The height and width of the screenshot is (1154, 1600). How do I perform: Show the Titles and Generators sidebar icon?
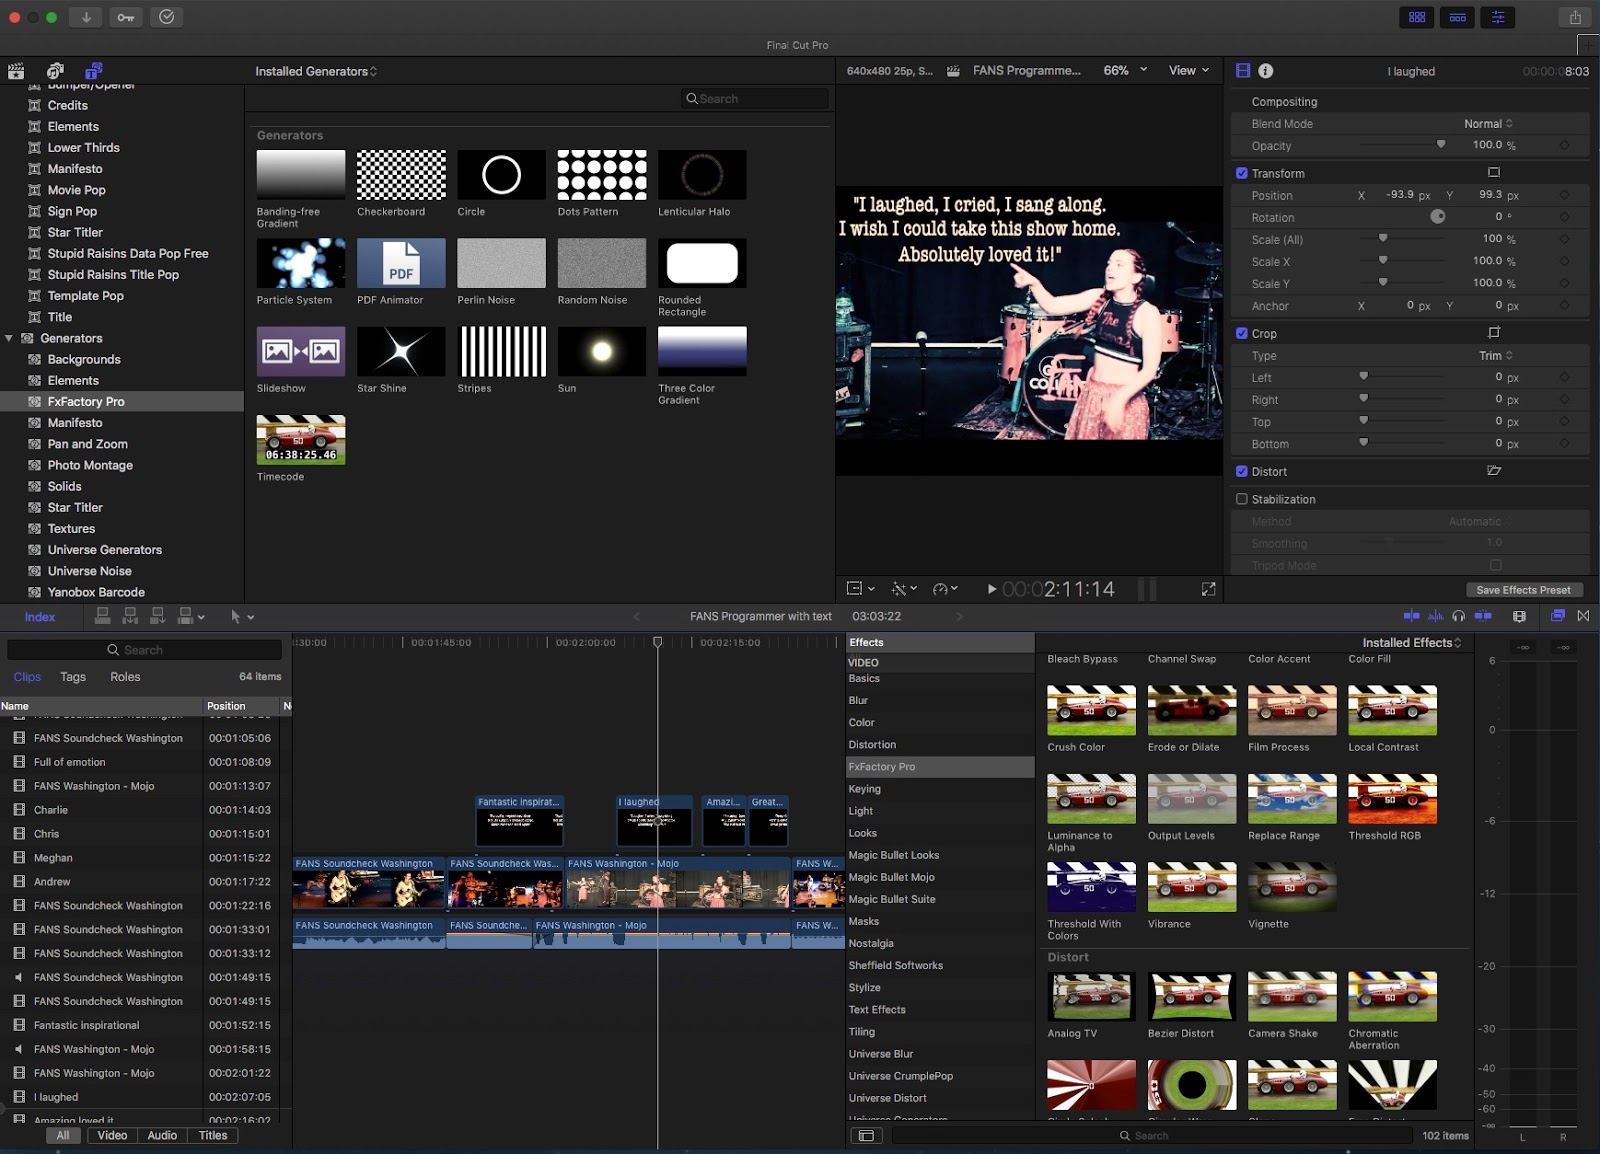[93, 71]
